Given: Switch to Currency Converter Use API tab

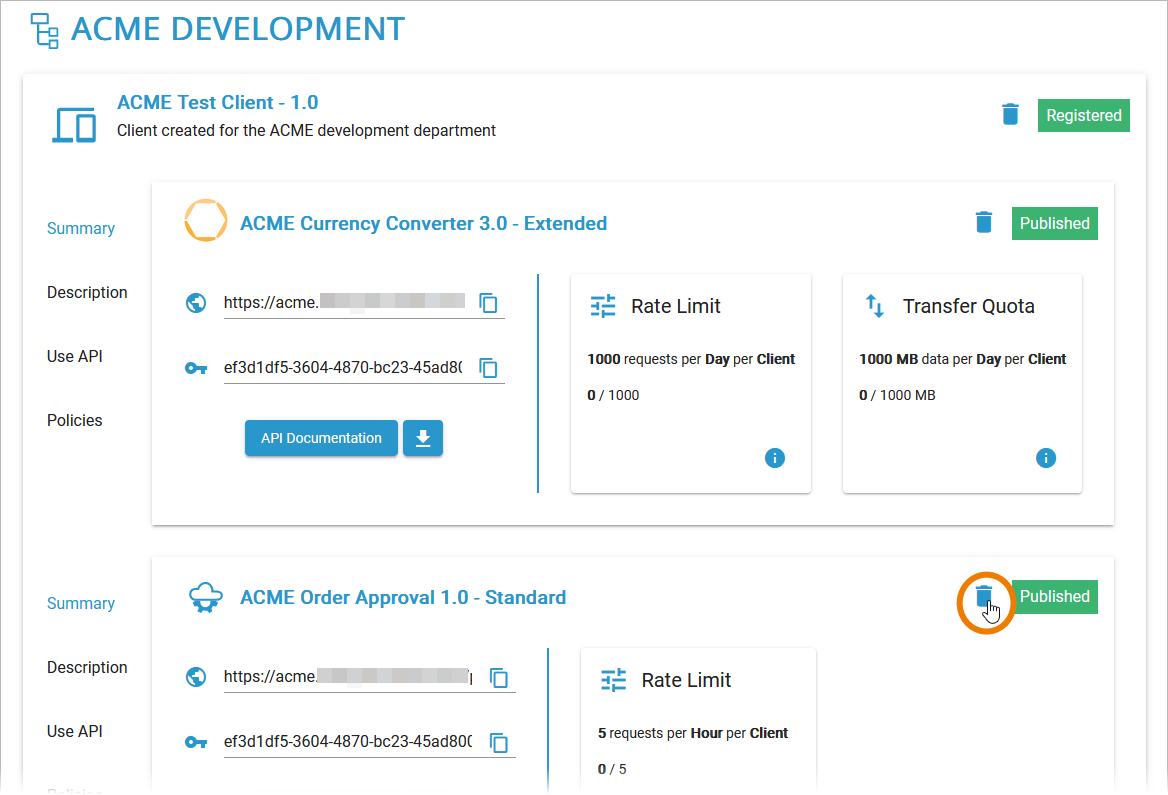Looking at the screenshot, I should [75, 356].
